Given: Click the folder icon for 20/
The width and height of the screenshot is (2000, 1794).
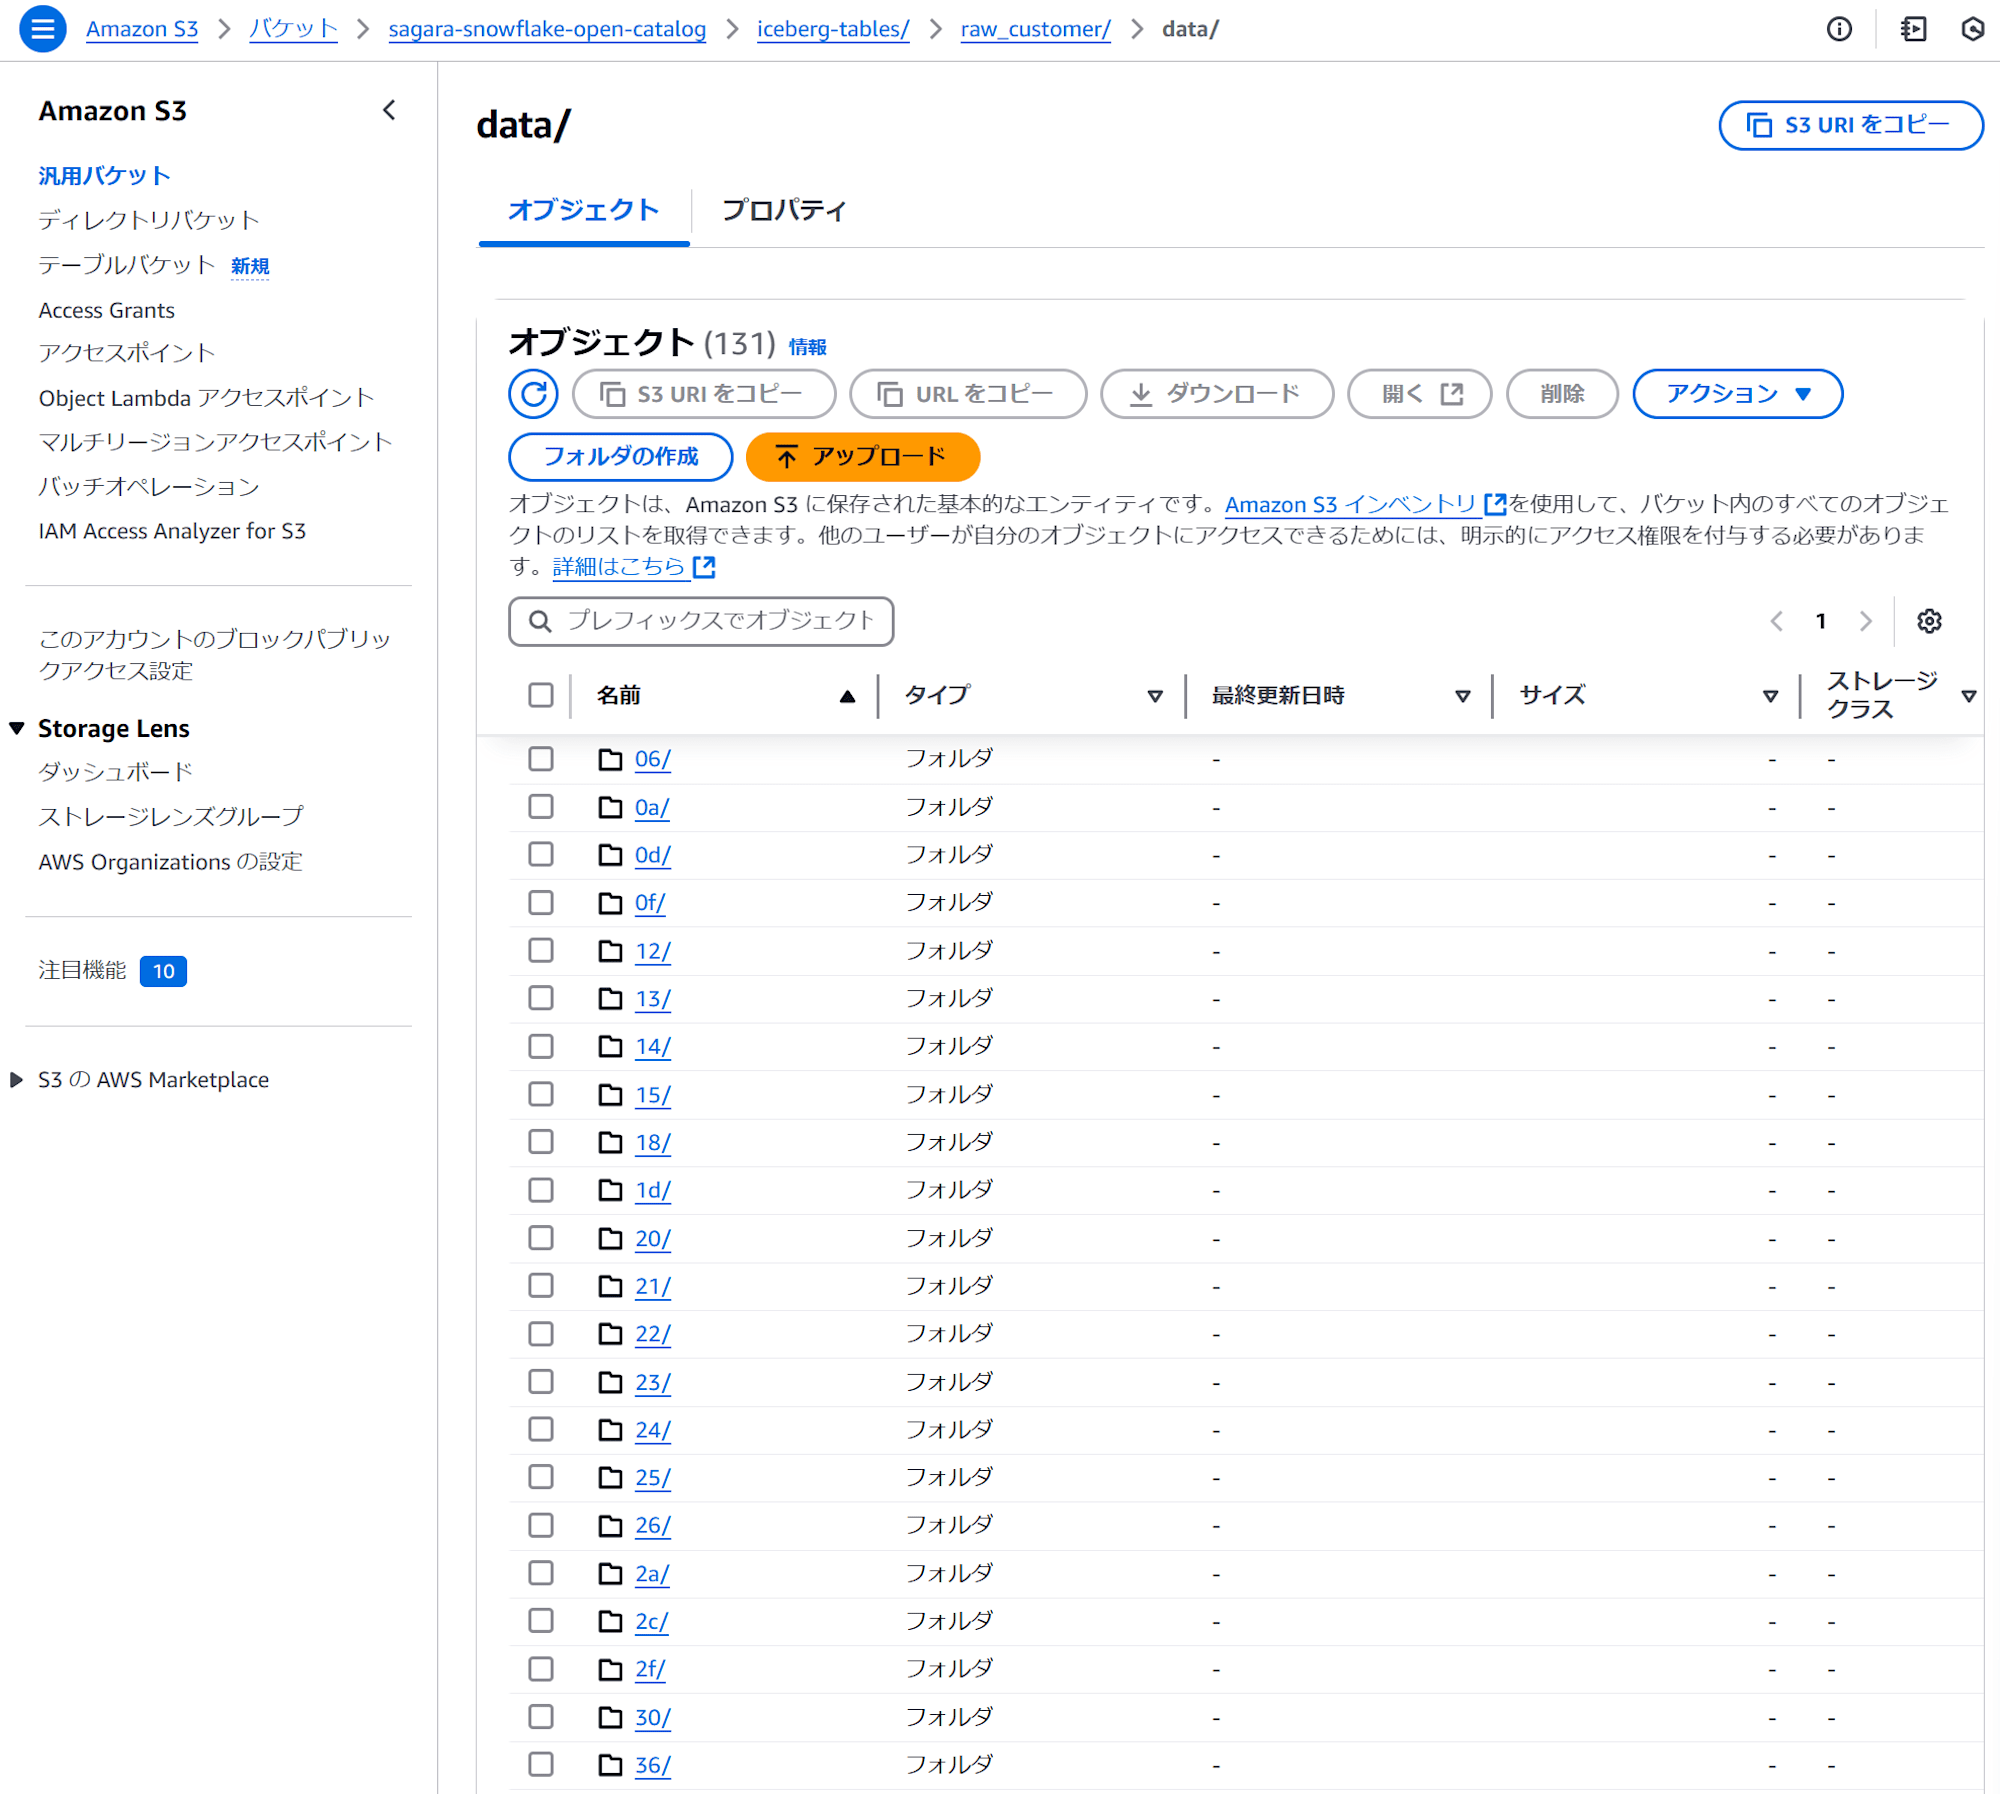Looking at the screenshot, I should [x=610, y=1238].
